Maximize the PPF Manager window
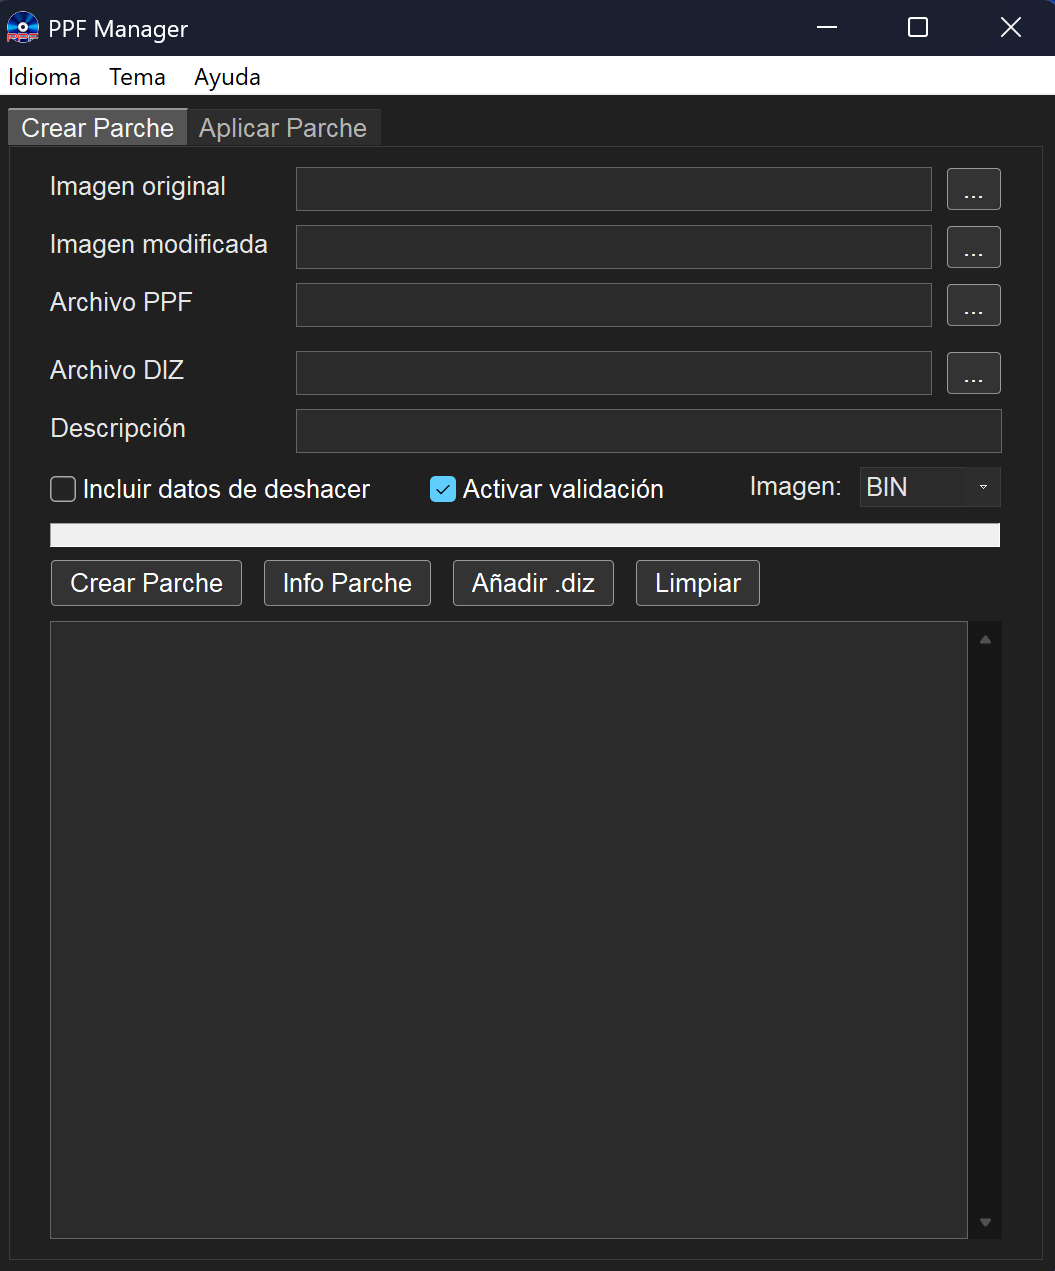The width and height of the screenshot is (1055, 1271). pyautogui.click(x=917, y=28)
